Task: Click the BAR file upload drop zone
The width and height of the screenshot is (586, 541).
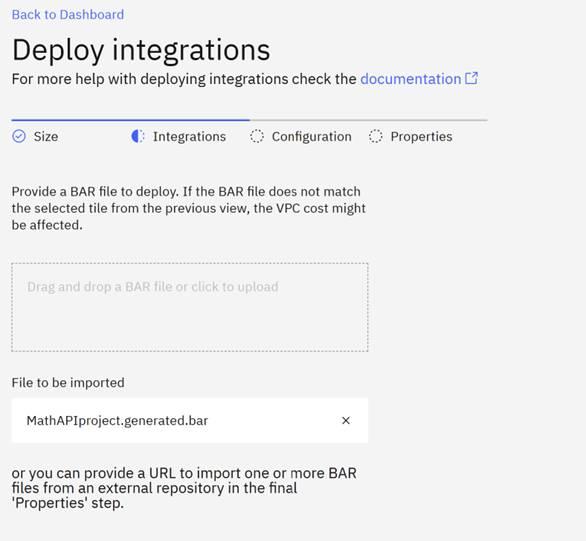Action: point(190,307)
